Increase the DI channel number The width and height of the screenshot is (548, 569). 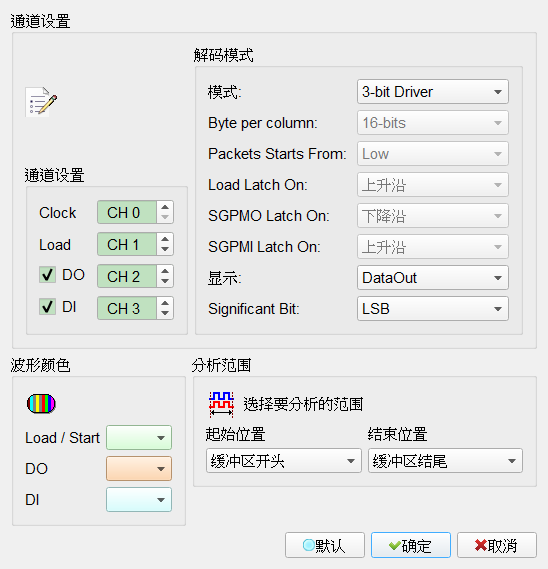(x=165, y=303)
